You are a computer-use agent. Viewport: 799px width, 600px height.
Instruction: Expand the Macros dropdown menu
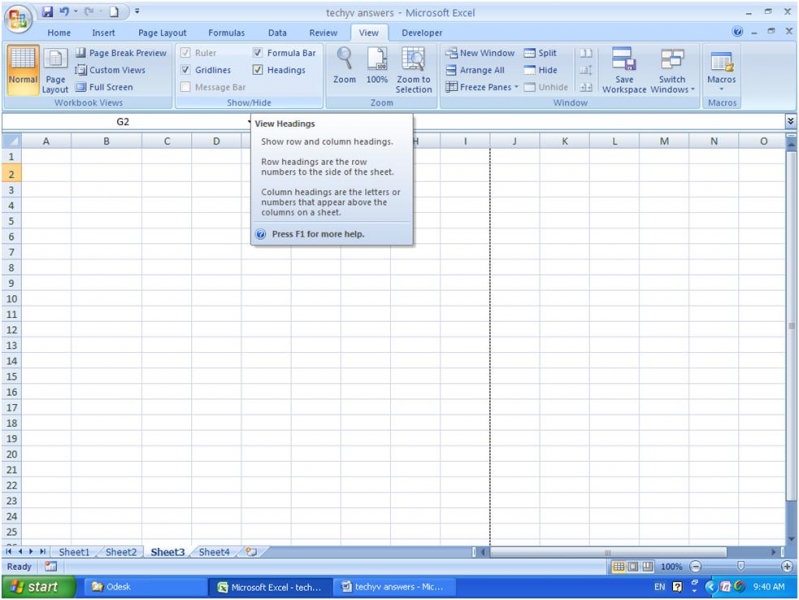pos(721,70)
